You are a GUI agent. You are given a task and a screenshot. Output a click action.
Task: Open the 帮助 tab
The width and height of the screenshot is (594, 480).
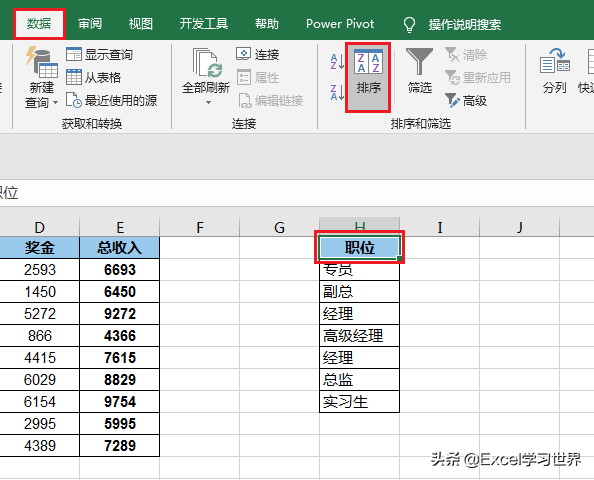[267, 24]
